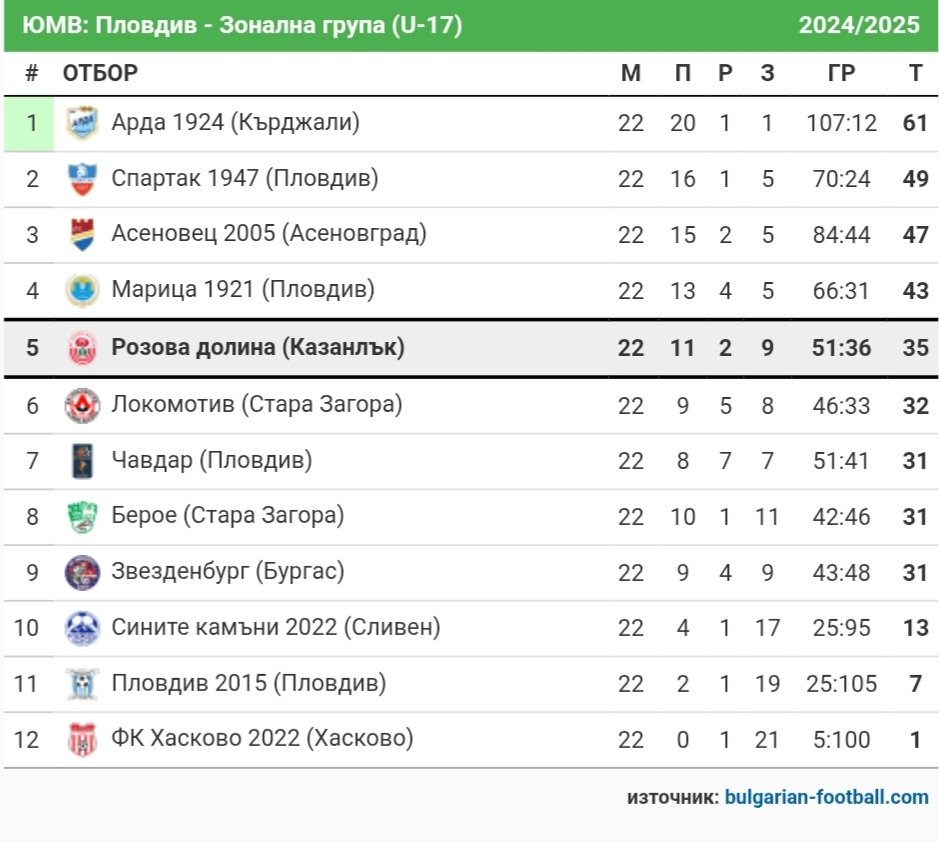Open team name Арда 1924 (Кърджали)
Image resolution: width=939 pixels, height=842 pixels.
(235, 122)
